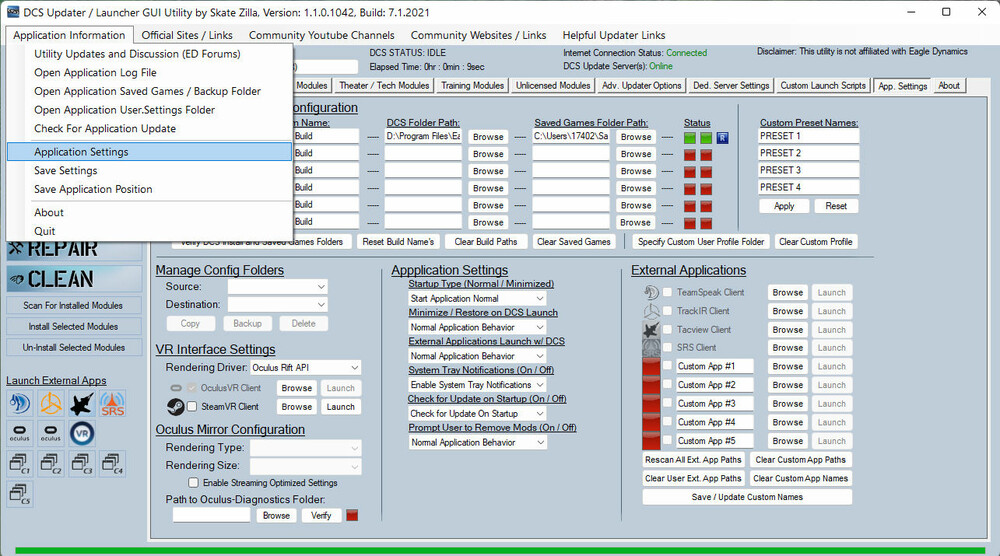Click the Custom App #1 name field

pyautogui.click(x=714, y=366)
